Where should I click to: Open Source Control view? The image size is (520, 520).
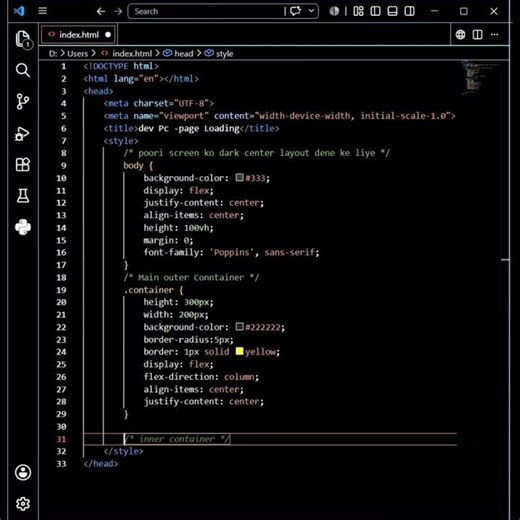tap(23, 101)
